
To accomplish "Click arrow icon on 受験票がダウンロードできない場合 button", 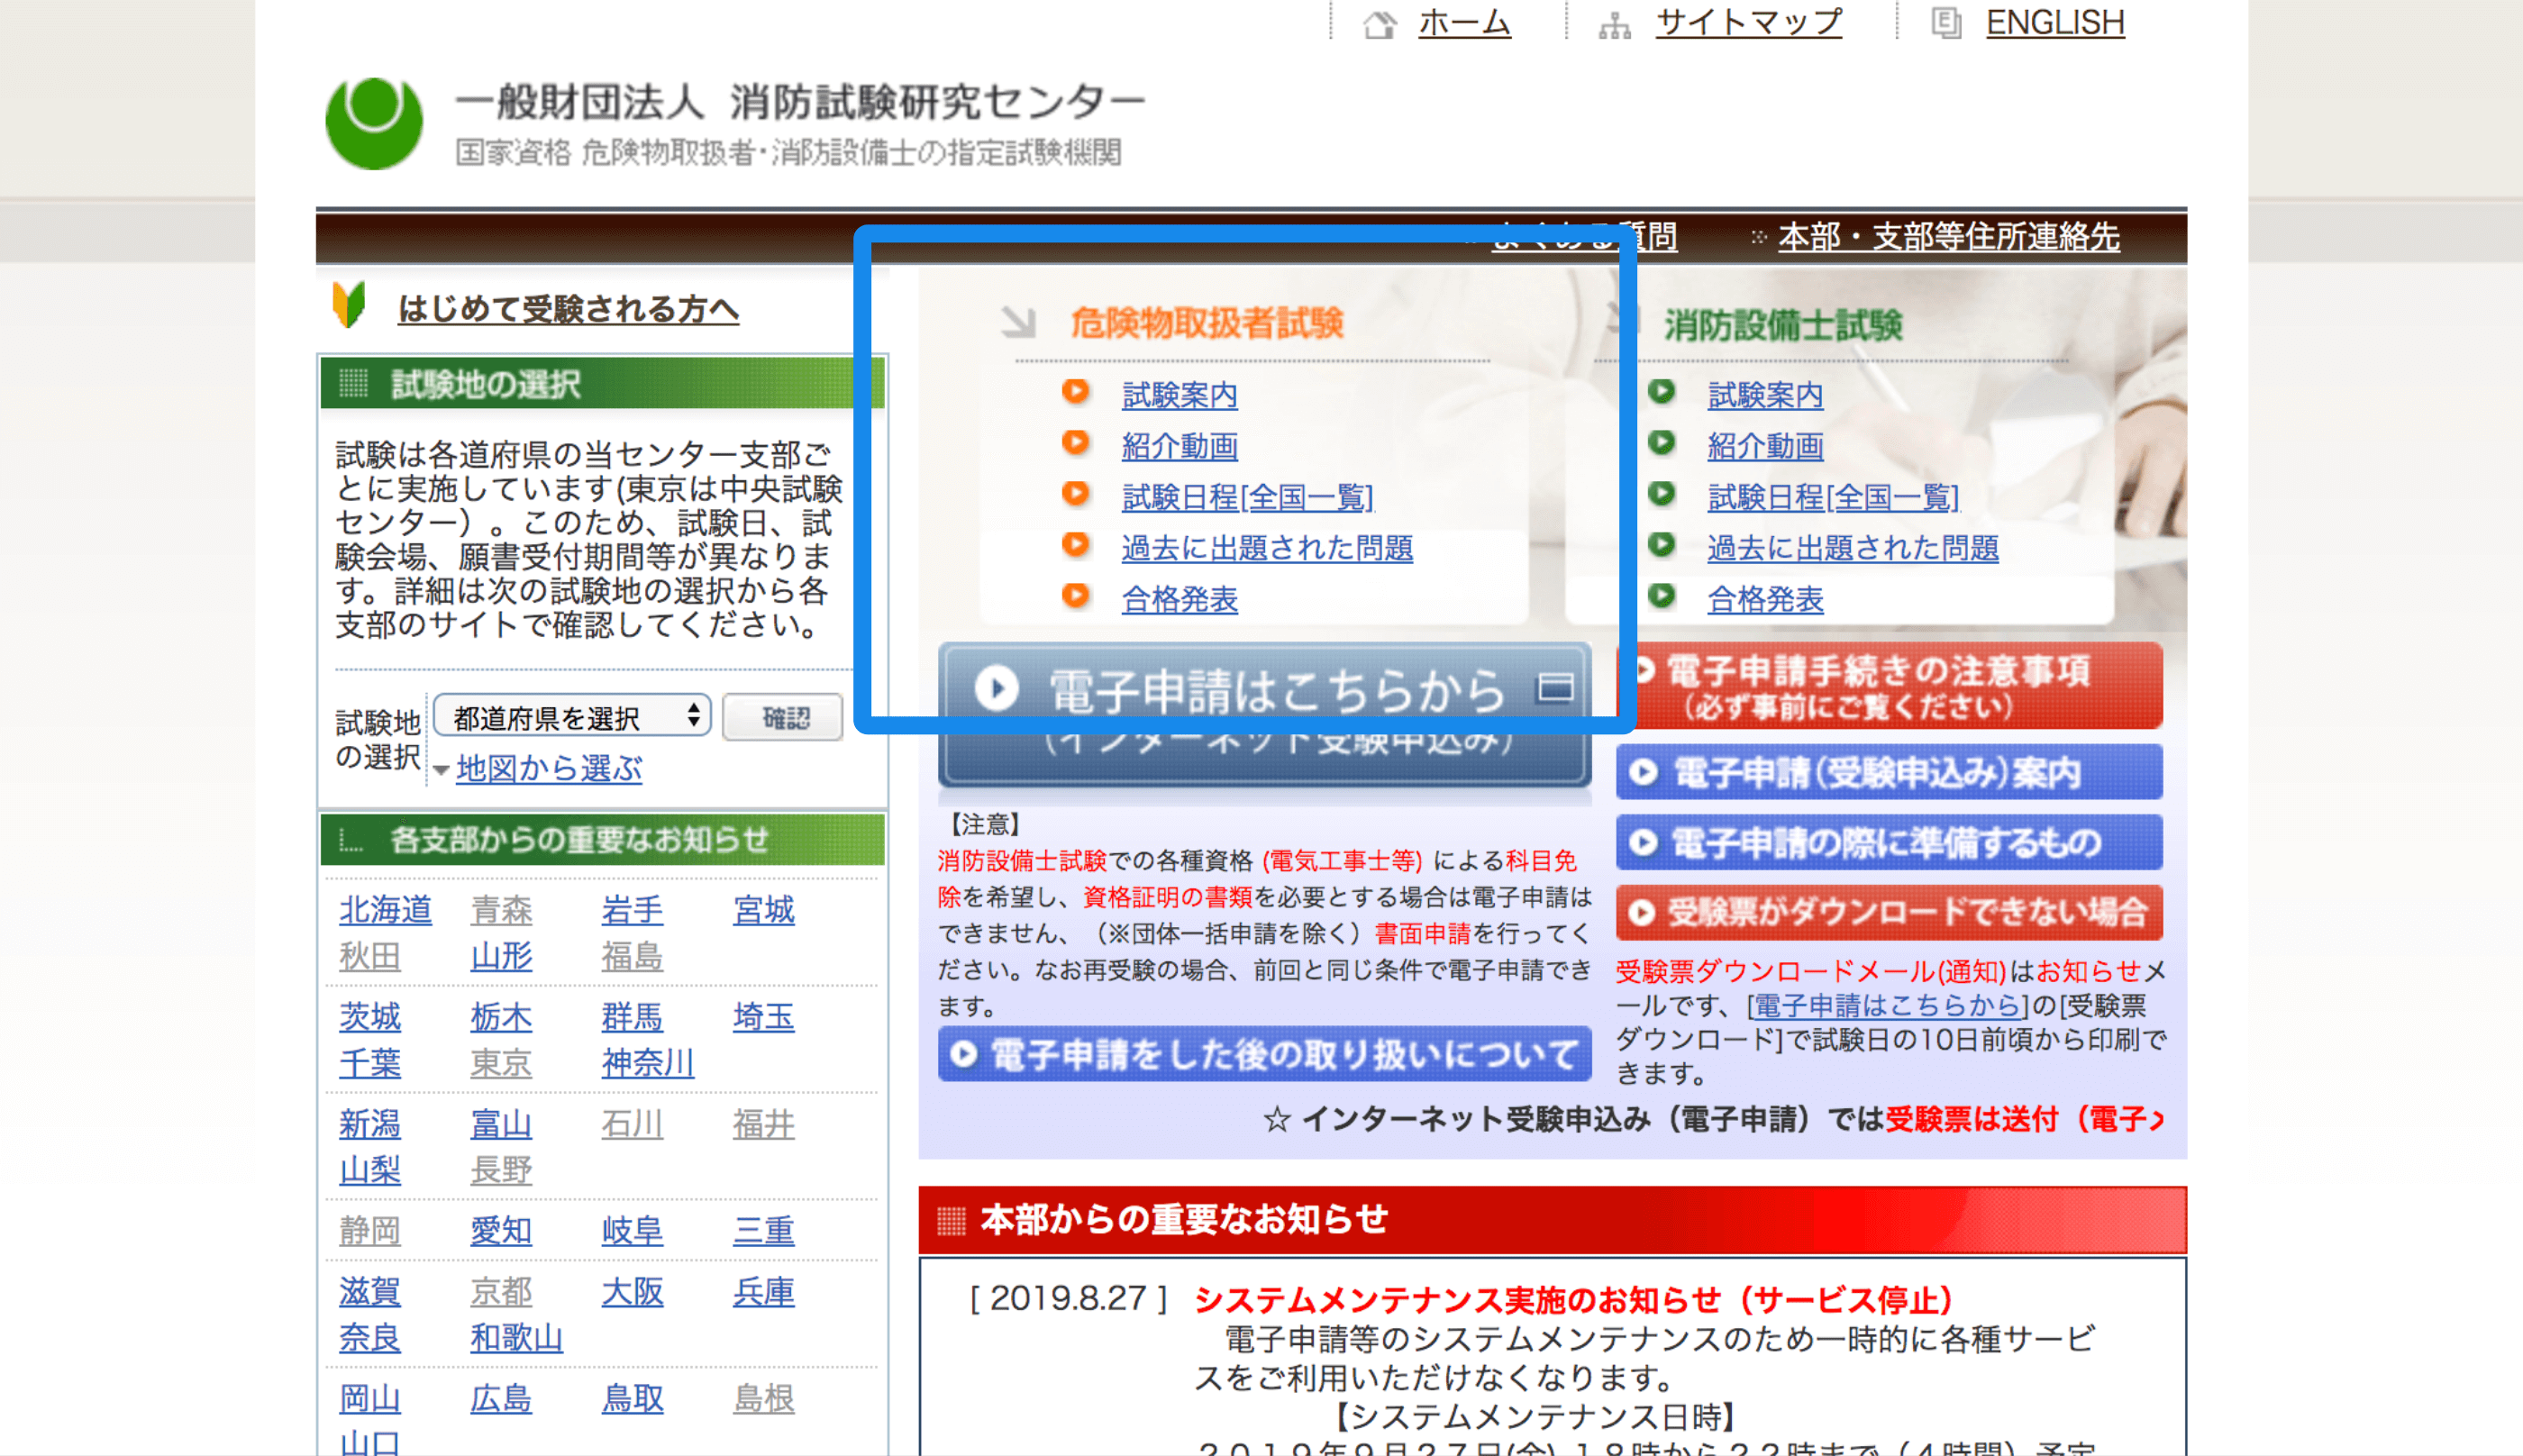I will pos(1641,912).
